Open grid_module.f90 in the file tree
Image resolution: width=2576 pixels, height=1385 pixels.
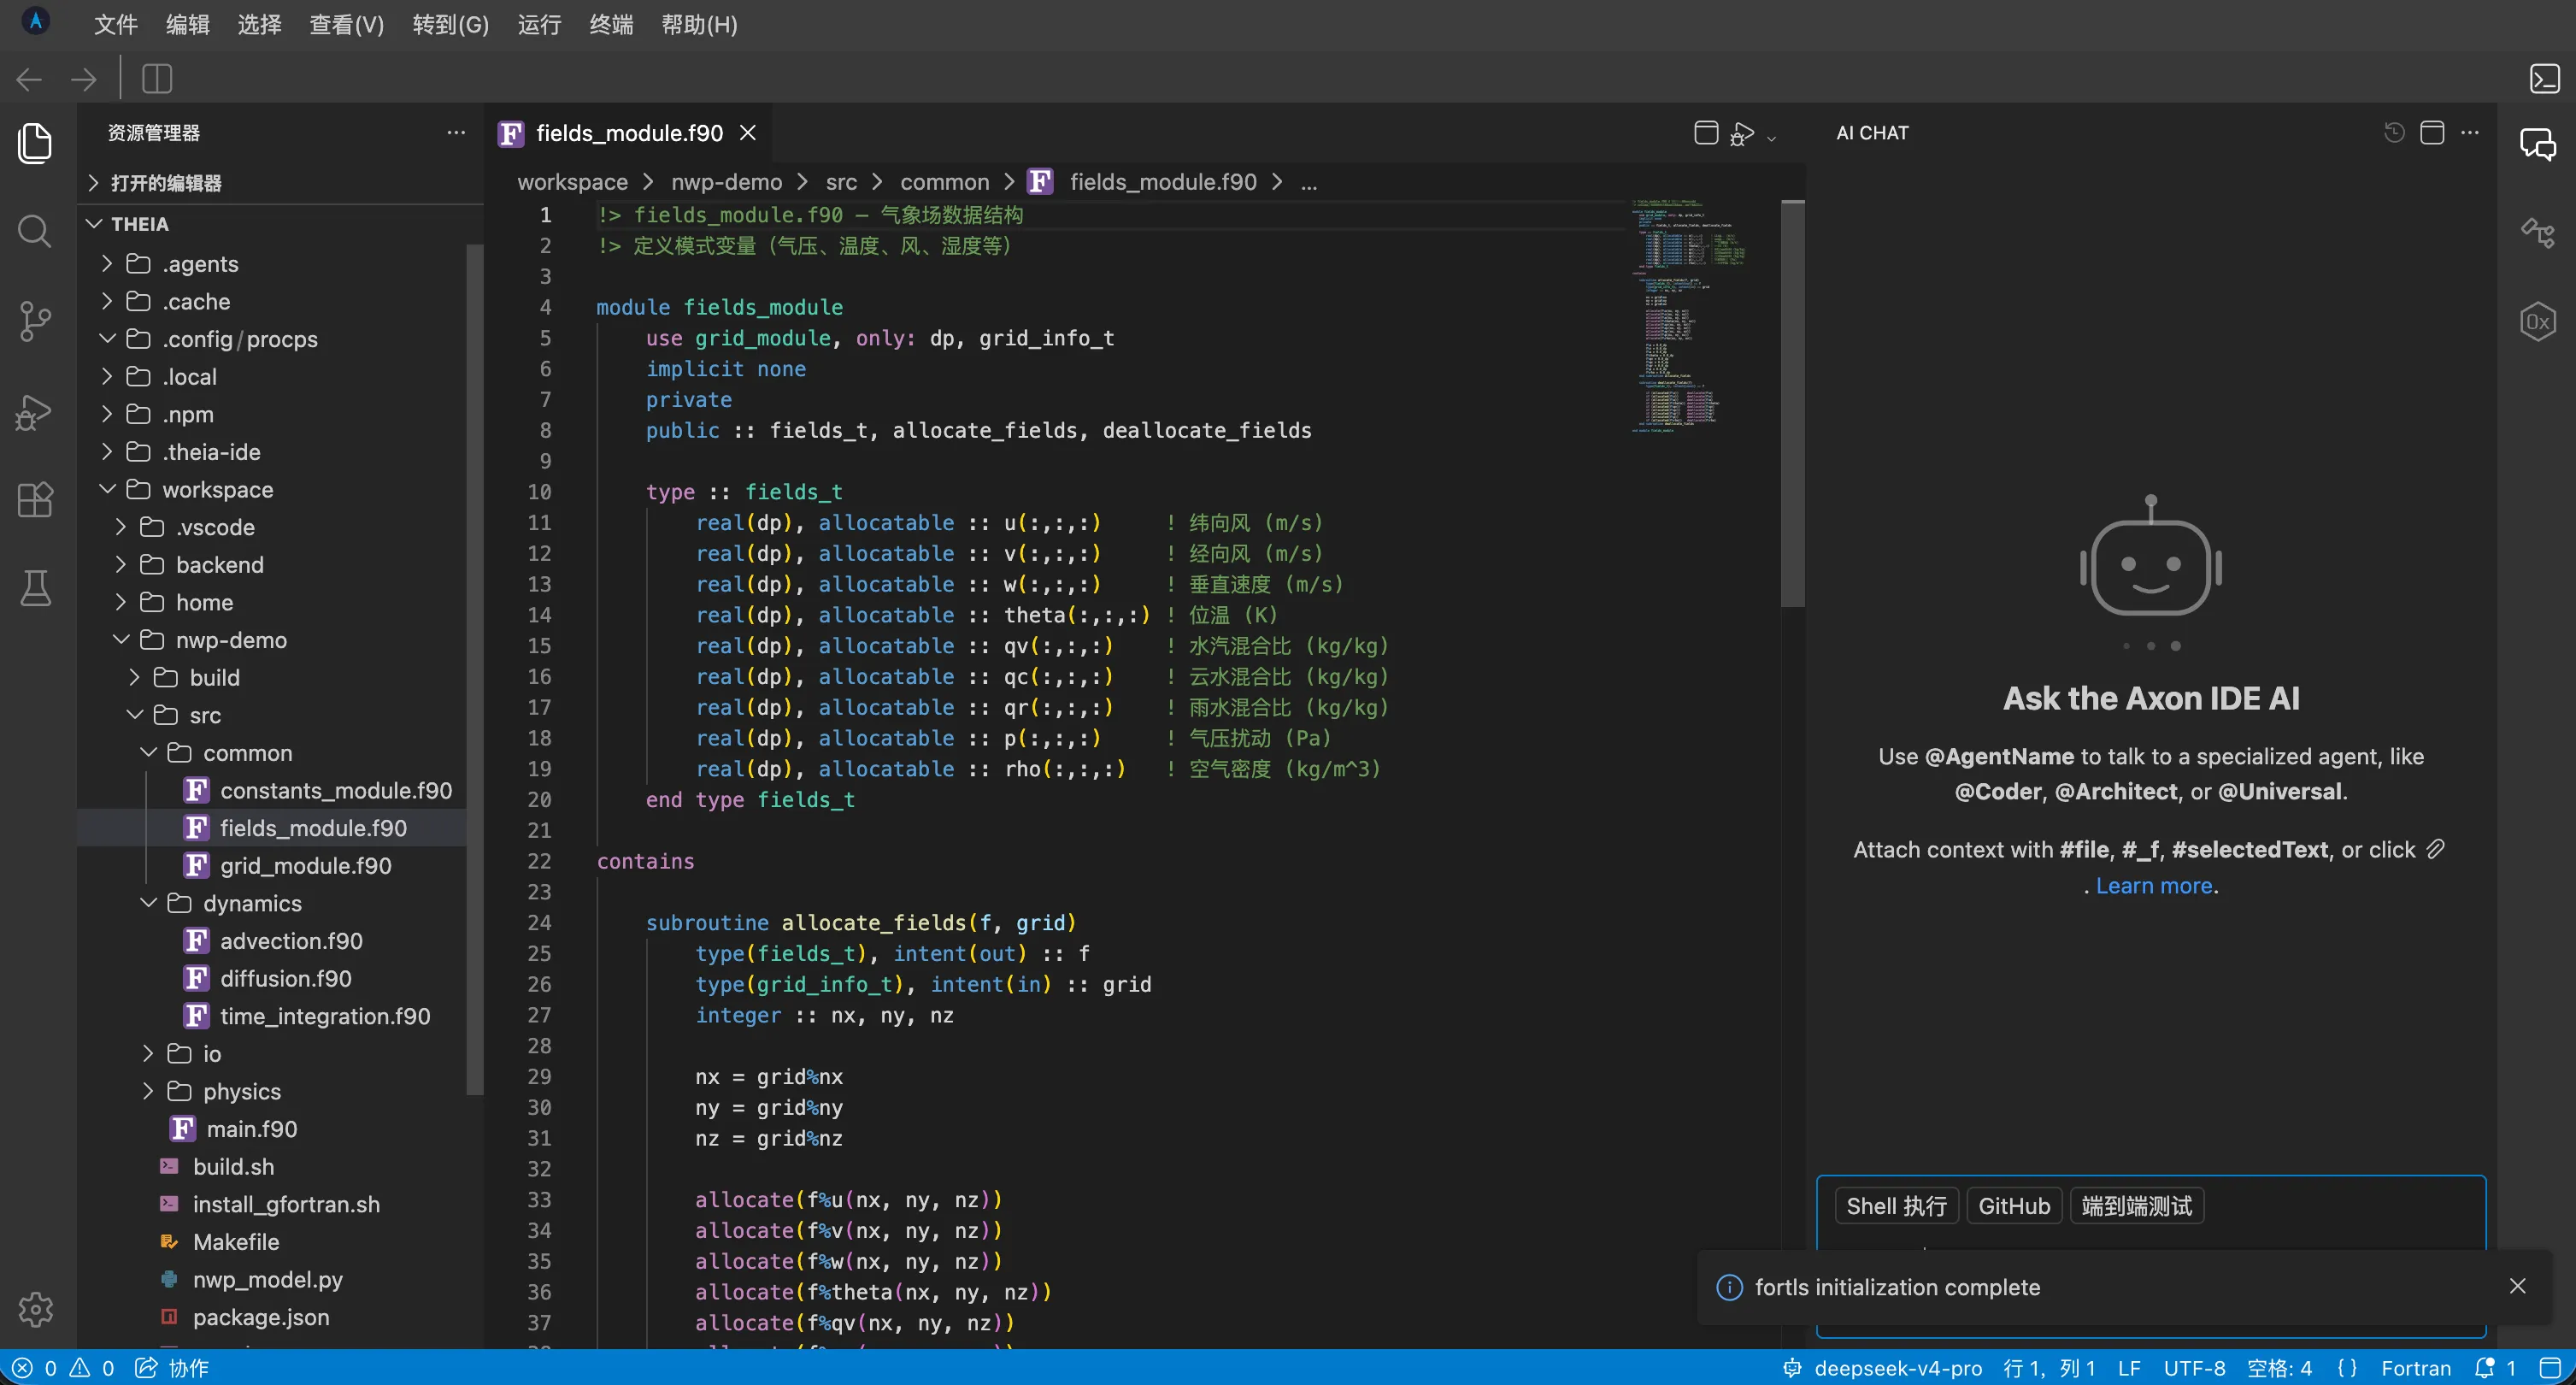(x=305, y=865)
